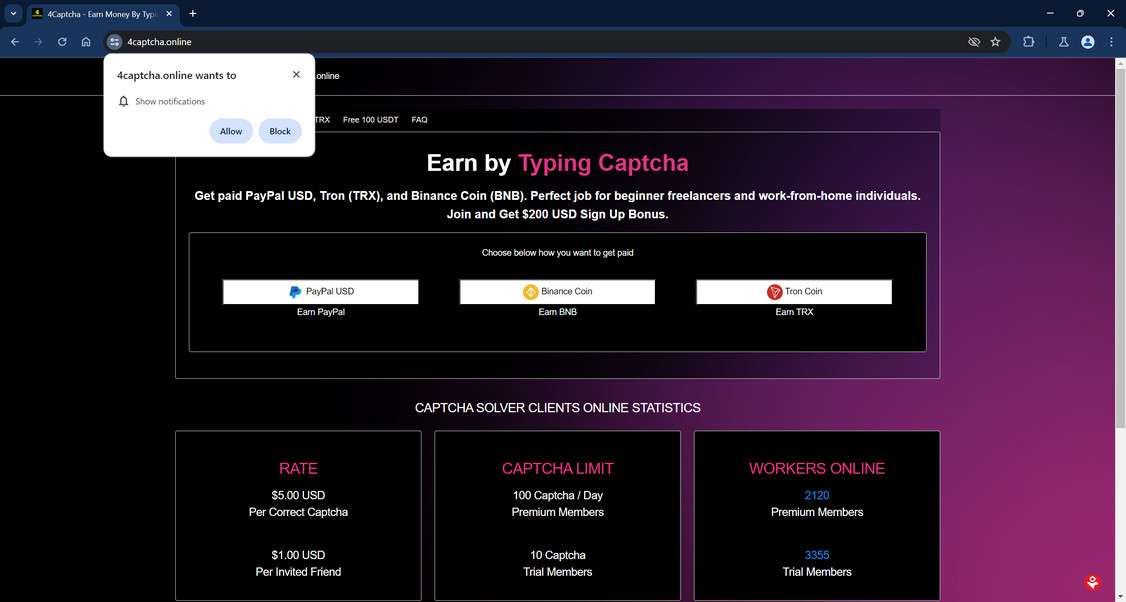Screen dimensions: 1126x602
Task: Click the flask experiments icon
Action: coord(1063,42)
